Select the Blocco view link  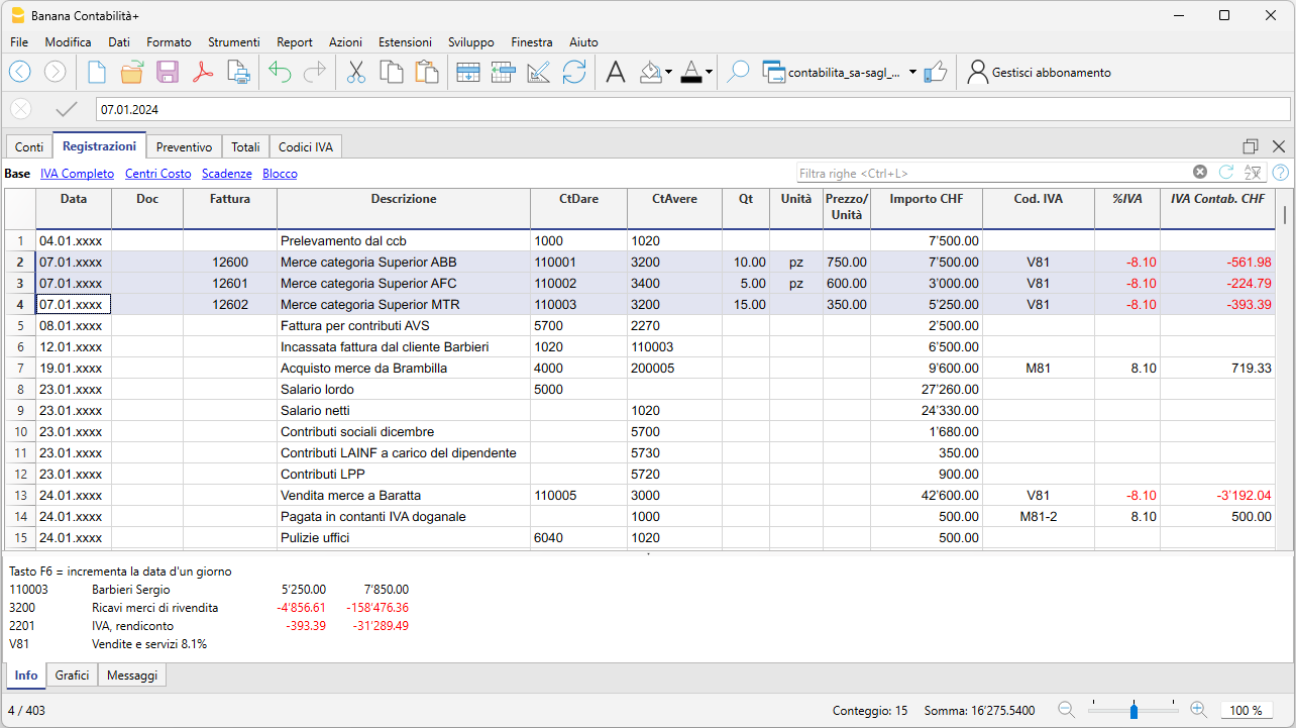click(x=280, y=174)
